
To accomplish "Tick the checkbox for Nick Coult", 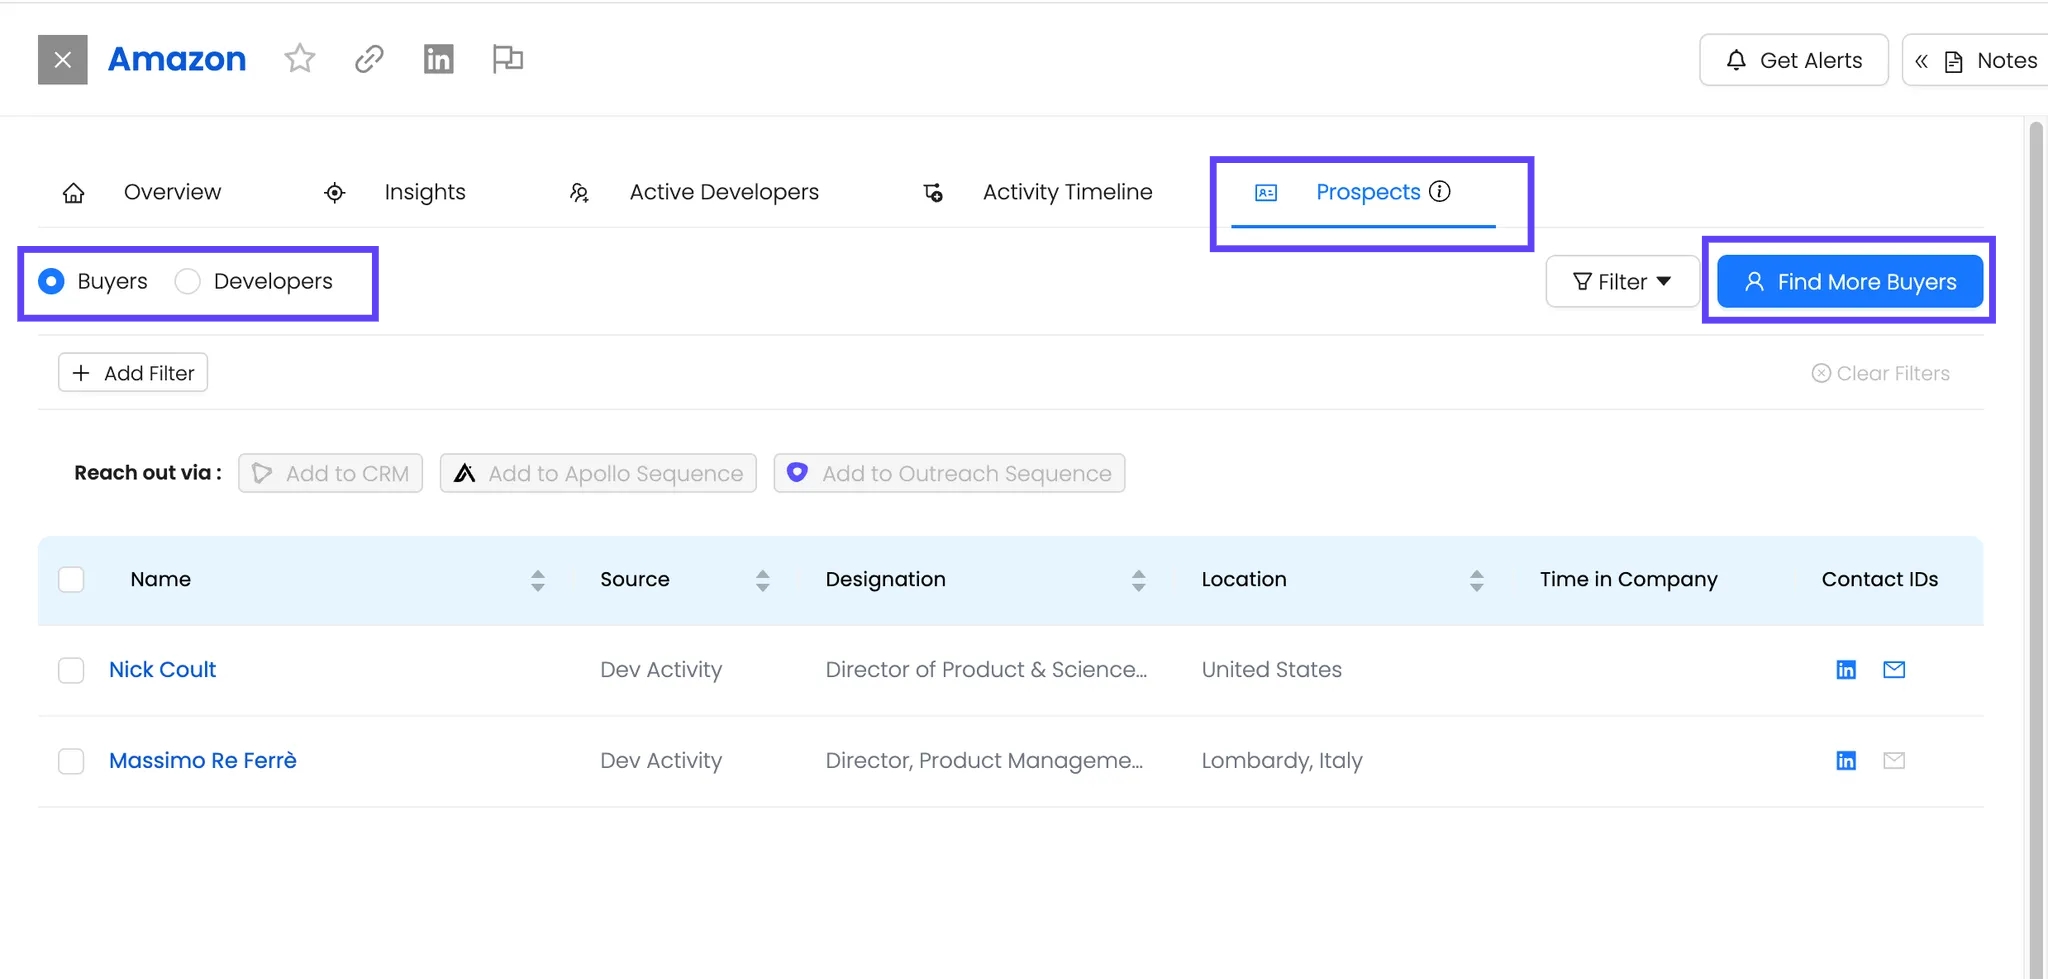I will coord(71,670).
